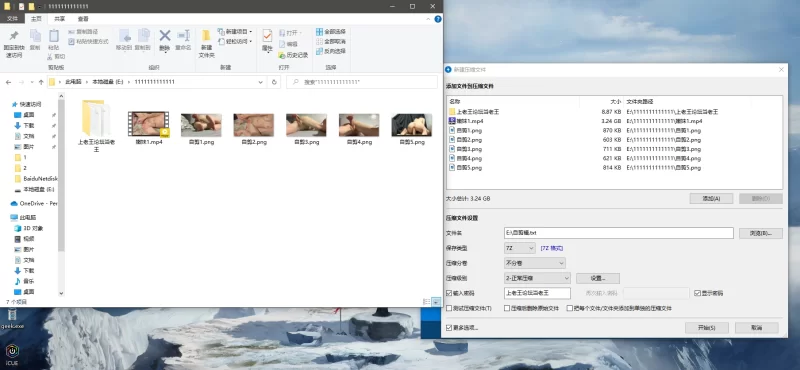Click the OneDrive cloud icon in the sidebar
The image size is (800, 370).
coord(14,204)
